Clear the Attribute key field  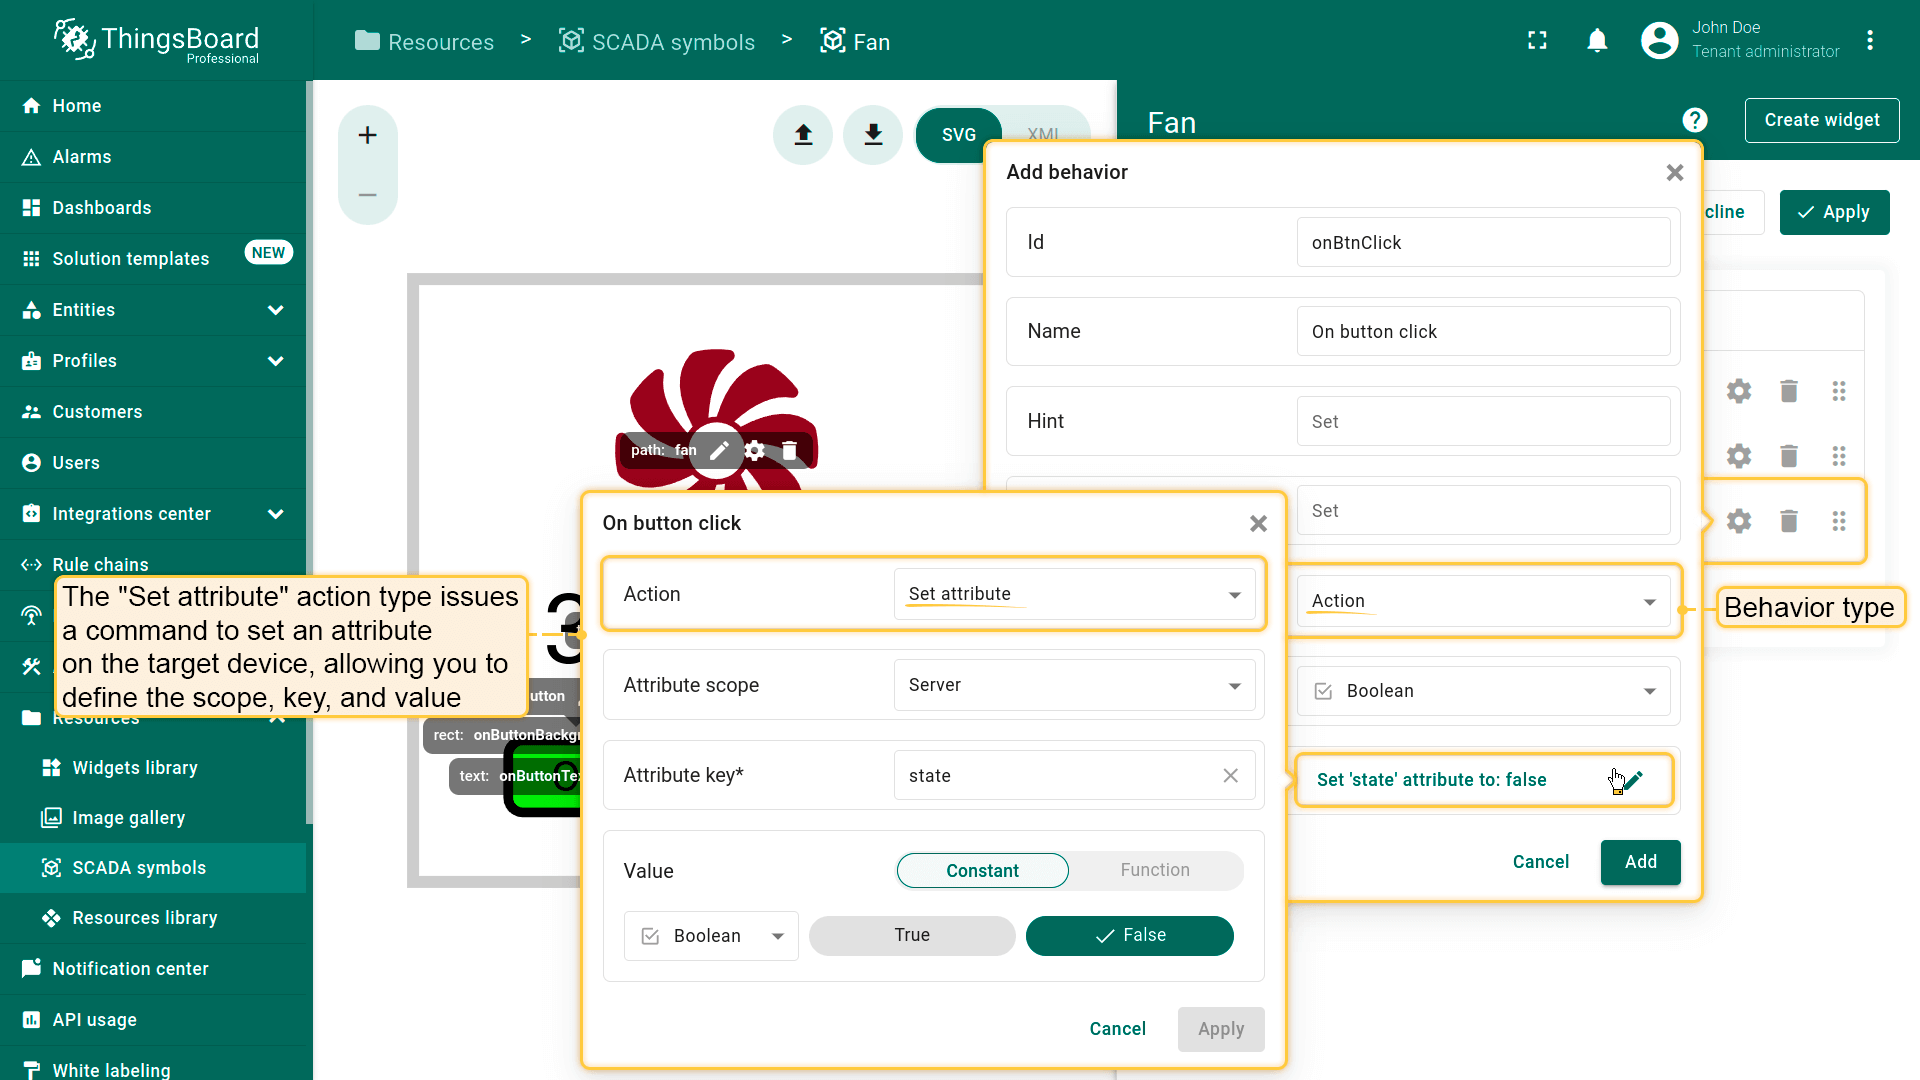(x=1230, y=776)
